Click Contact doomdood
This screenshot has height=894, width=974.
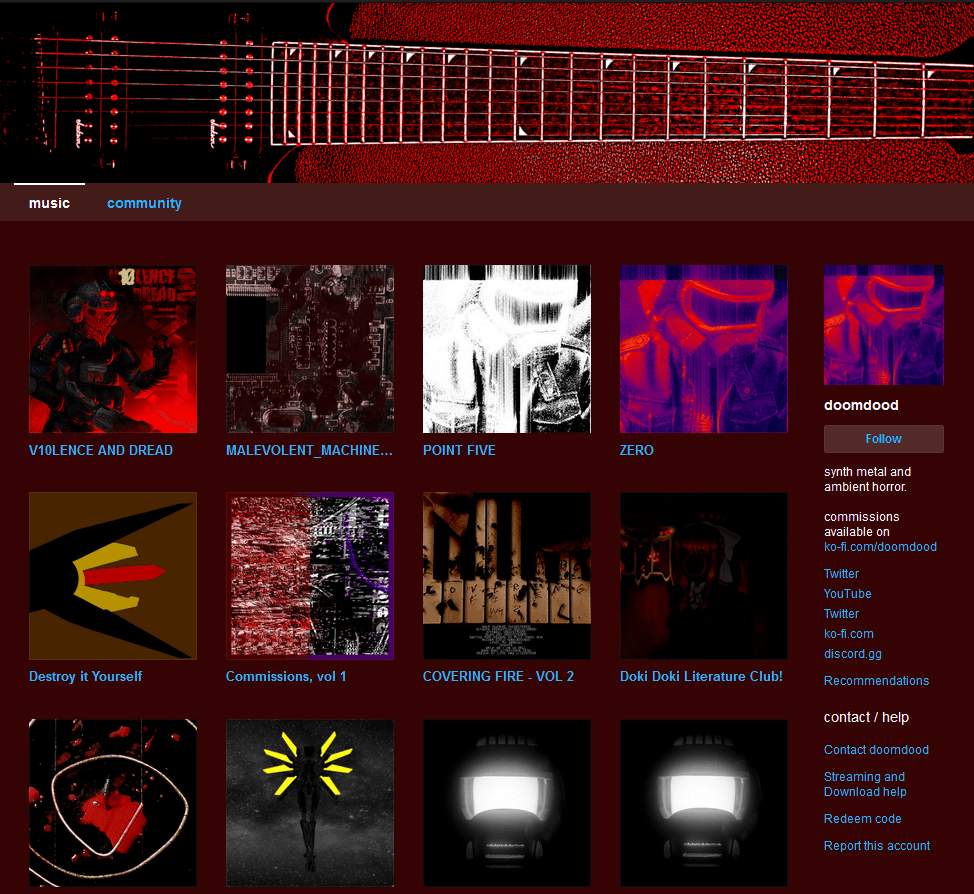click(x=876, y=750)
